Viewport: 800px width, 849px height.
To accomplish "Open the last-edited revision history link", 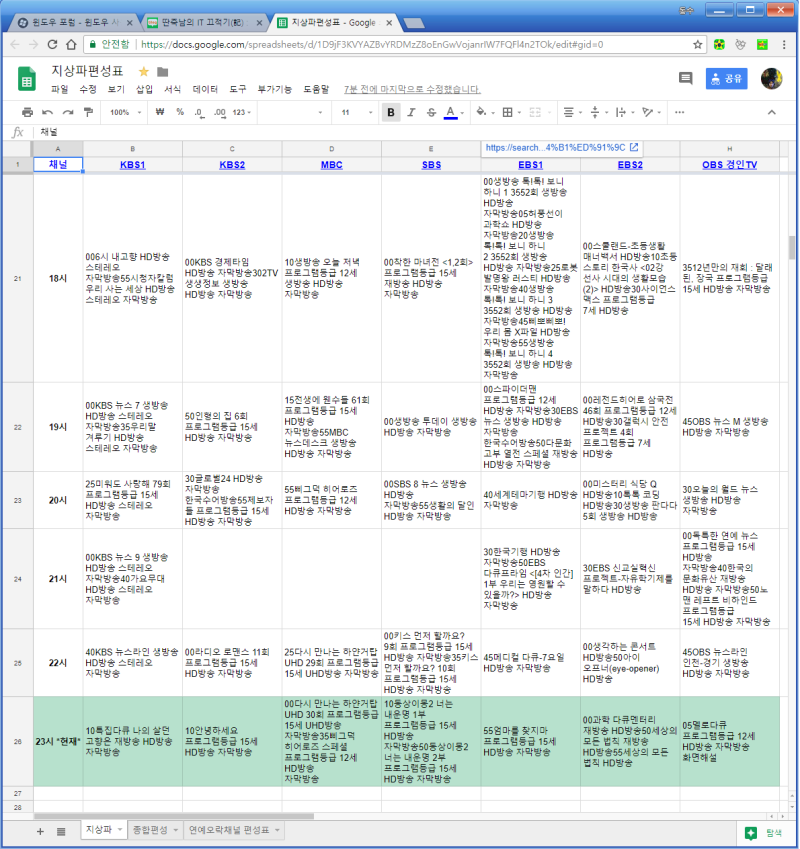I will pyautogui.click(x=412, y=89).
